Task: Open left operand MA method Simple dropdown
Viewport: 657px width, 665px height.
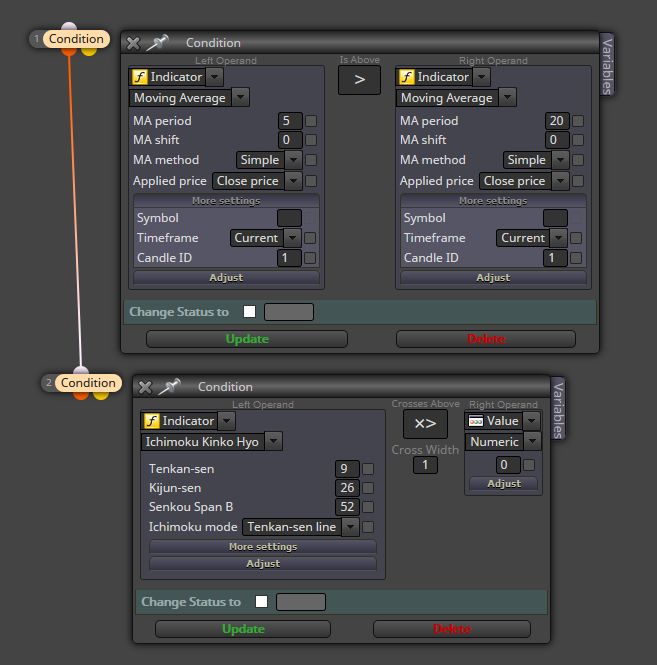Action: (x=294, y=160)
